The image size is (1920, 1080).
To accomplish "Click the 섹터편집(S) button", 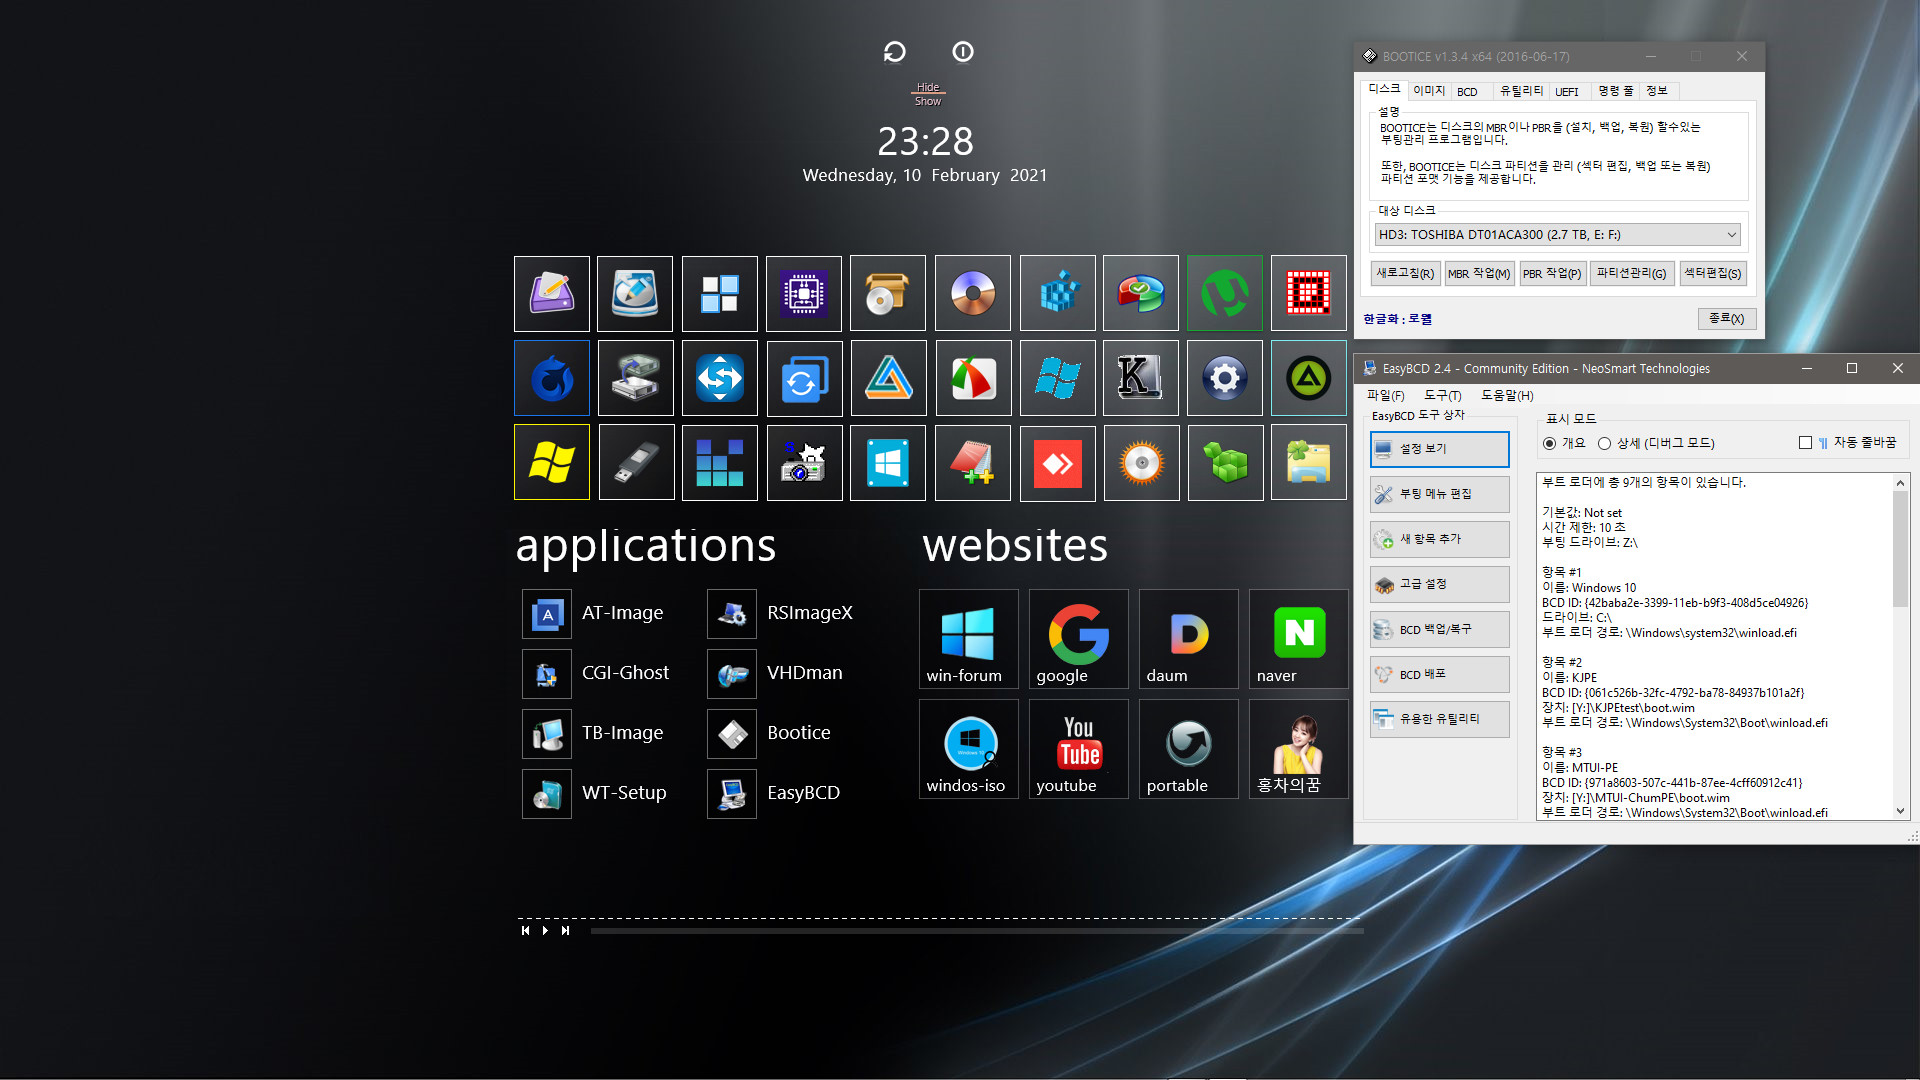I will click(1712, 273).
